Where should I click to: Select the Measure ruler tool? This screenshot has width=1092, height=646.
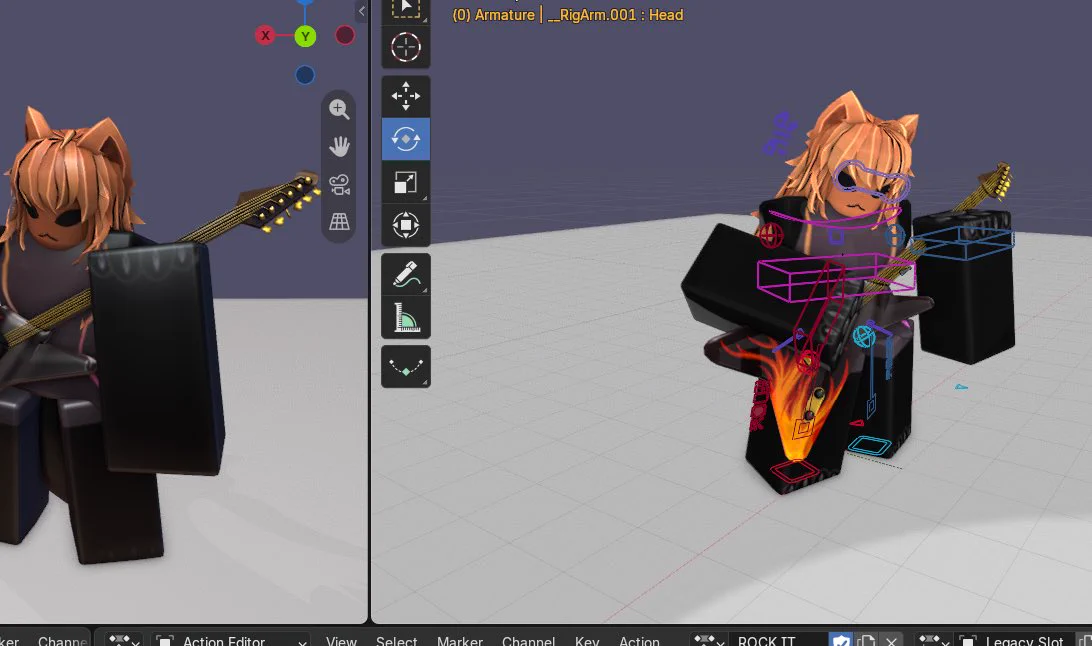click(406, 317)
